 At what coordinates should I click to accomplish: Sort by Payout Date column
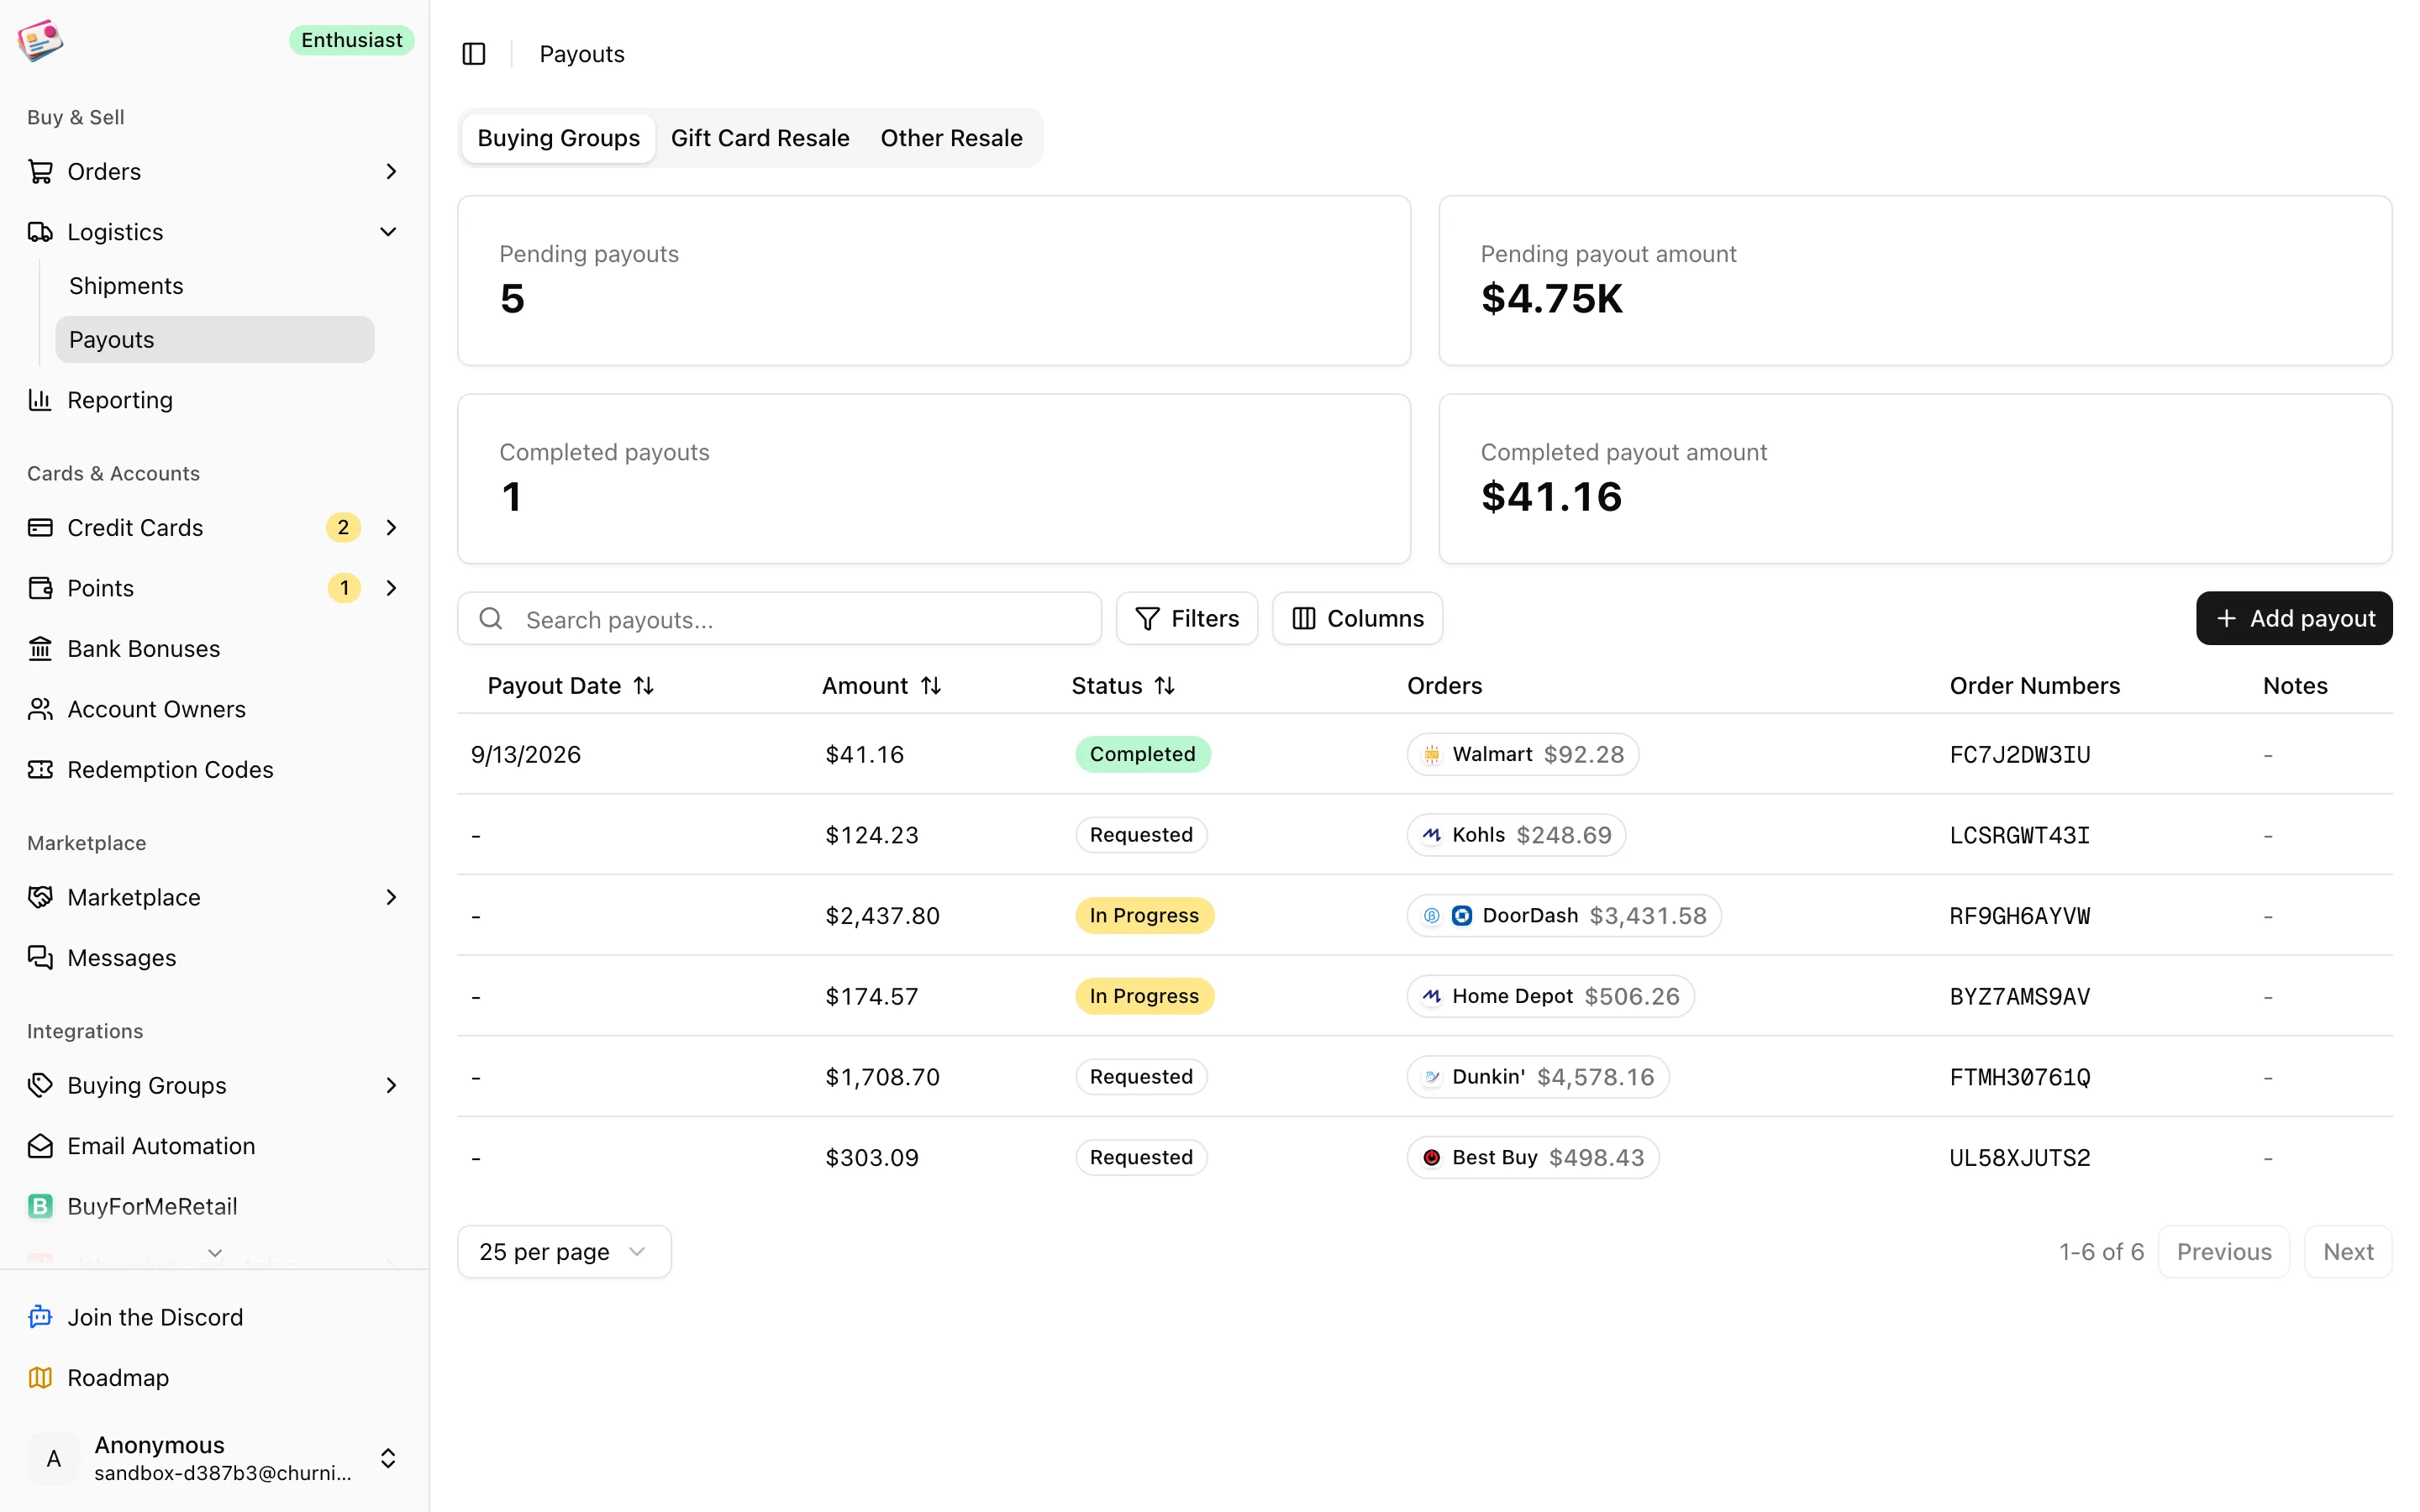(571, 686)
